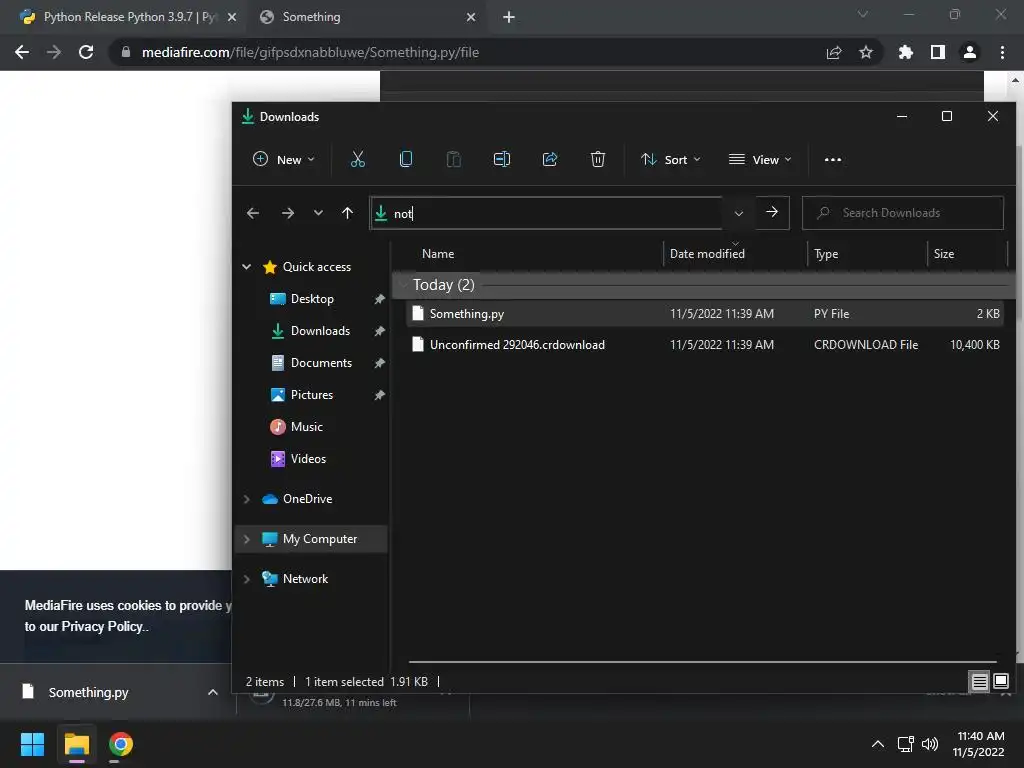1024x768 pixels.
Task: Reload the MediaFire page
Action: coord(86,52)
